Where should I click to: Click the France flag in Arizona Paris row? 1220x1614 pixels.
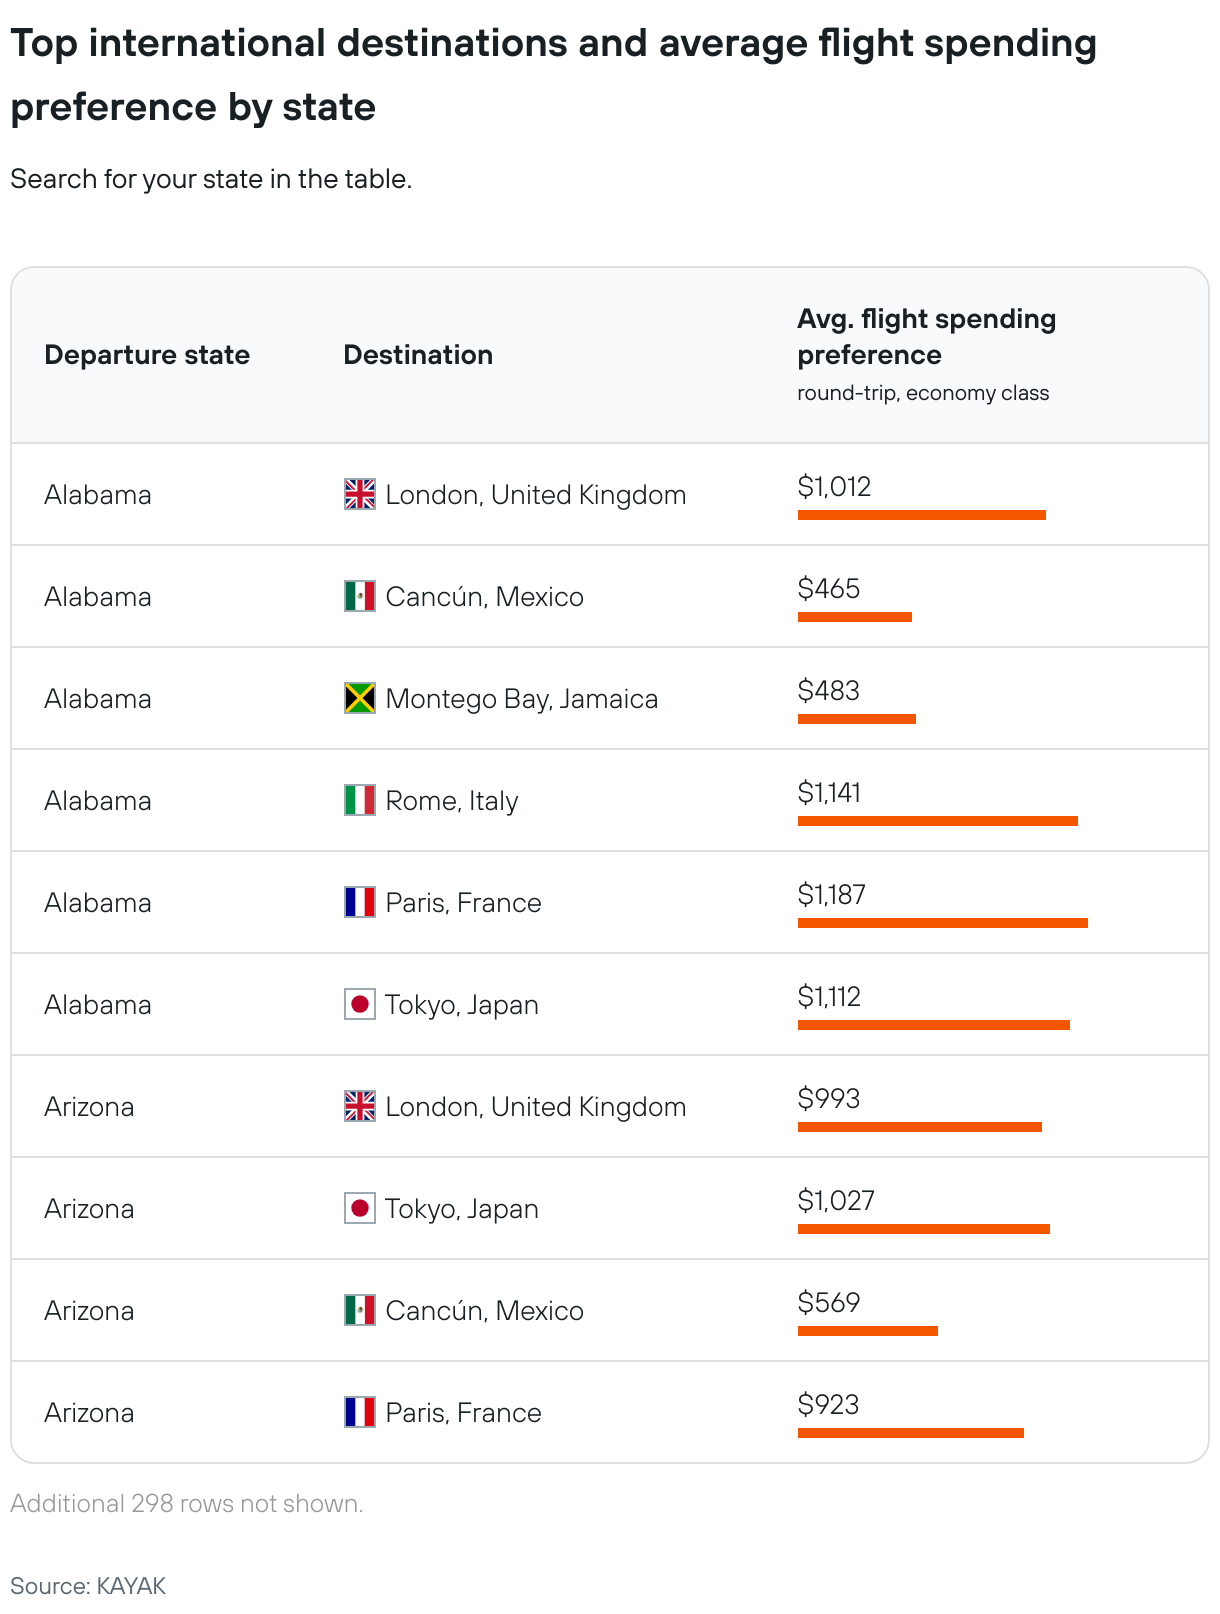tap(360, 1412)
